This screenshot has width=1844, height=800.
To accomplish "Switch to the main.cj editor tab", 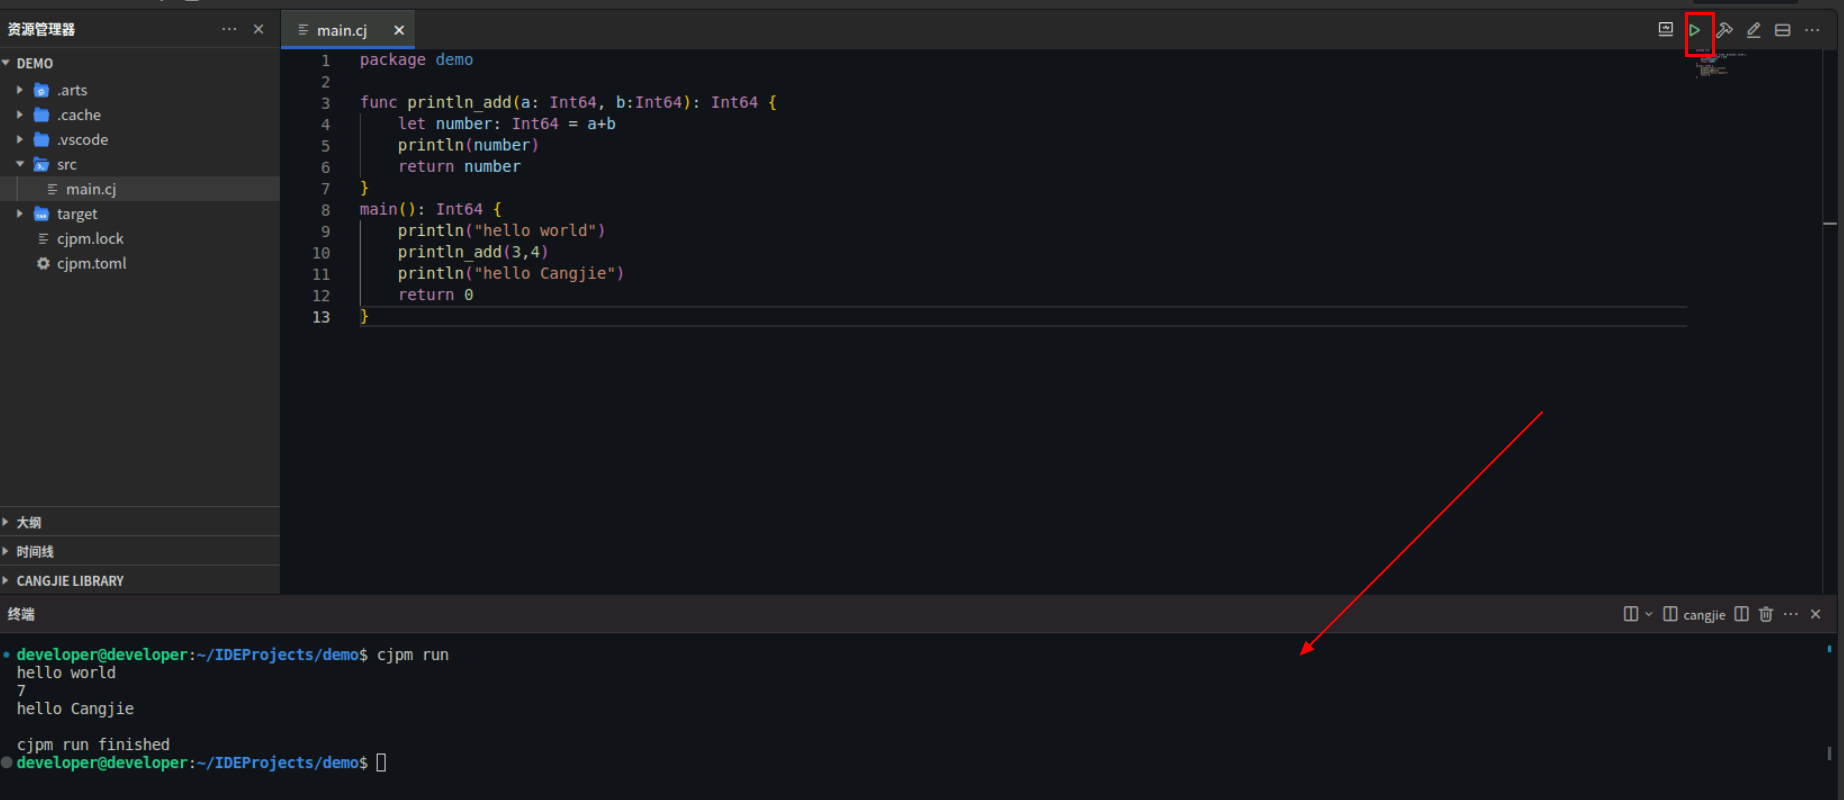I will [341, 31].
